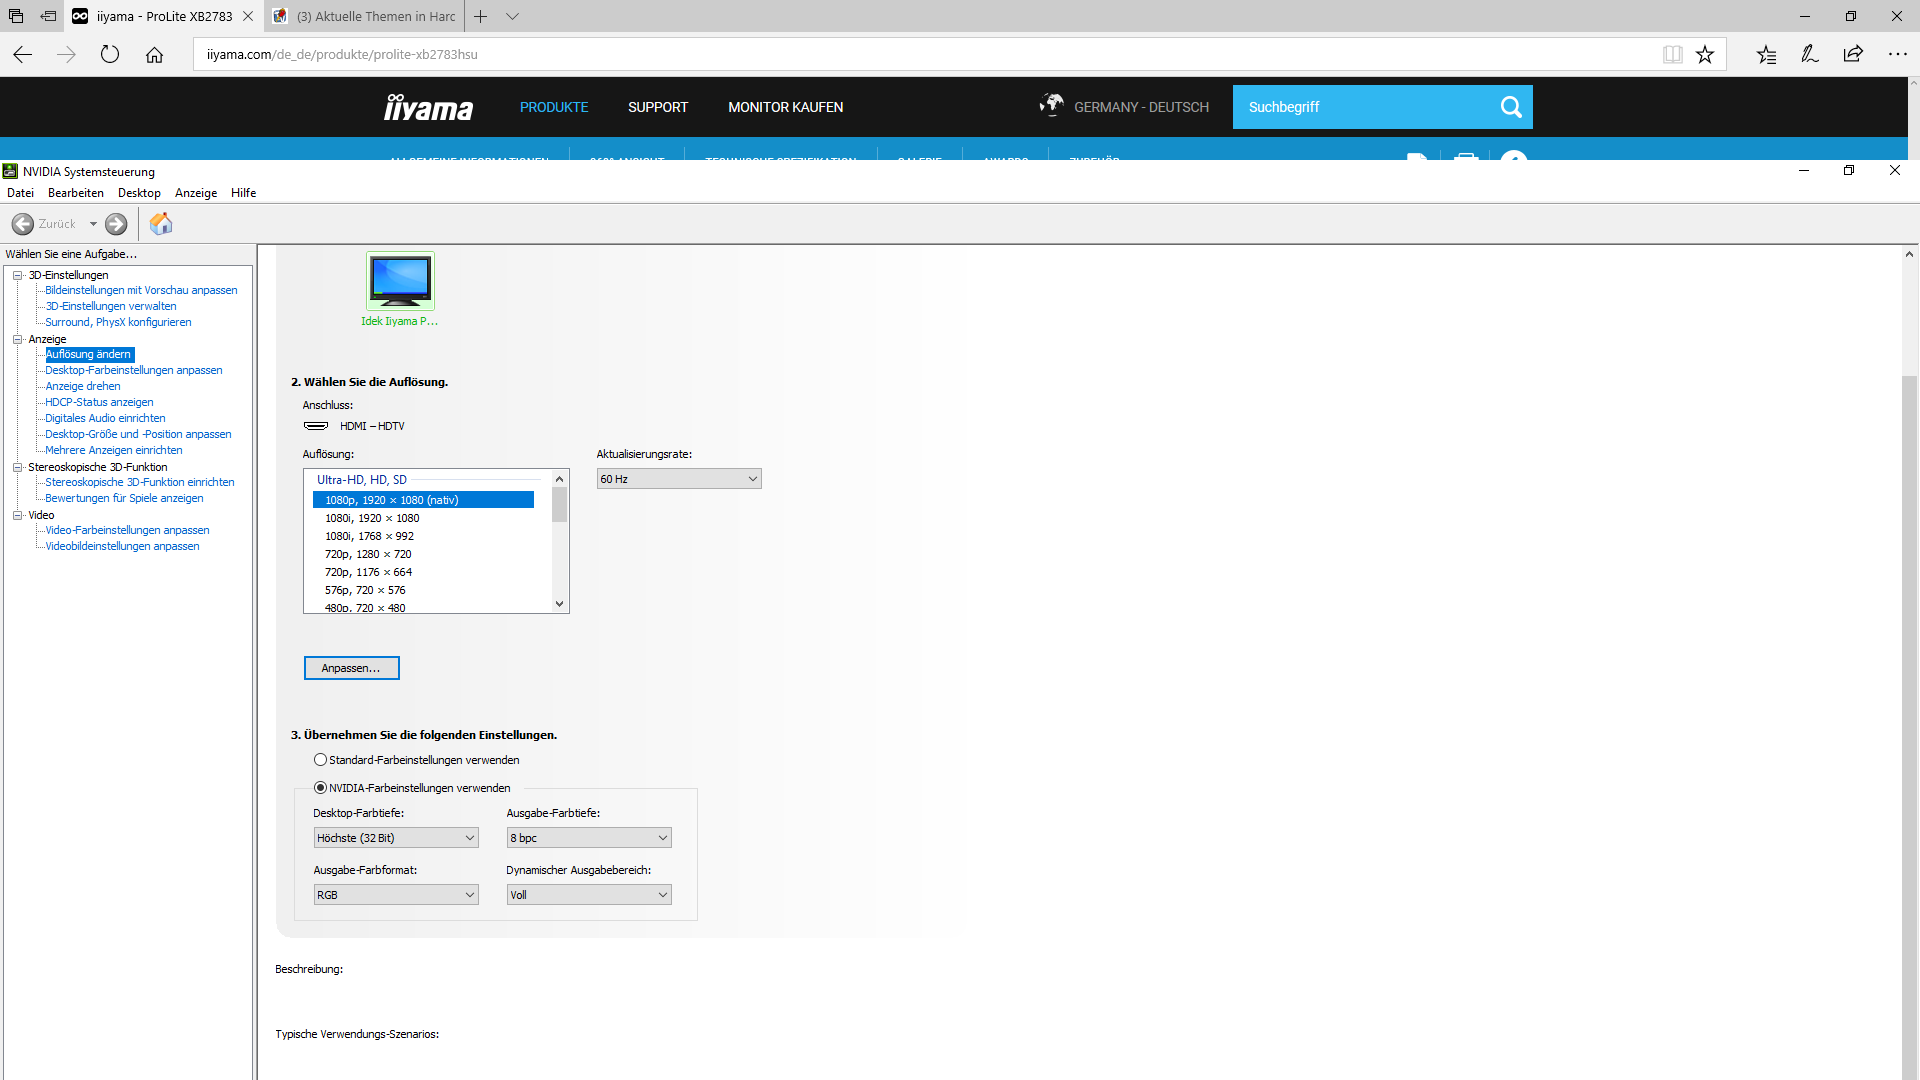Open Desktop-Farbeinstellungen anpassen link
1920x1080 pixels.
pos(134,370)
